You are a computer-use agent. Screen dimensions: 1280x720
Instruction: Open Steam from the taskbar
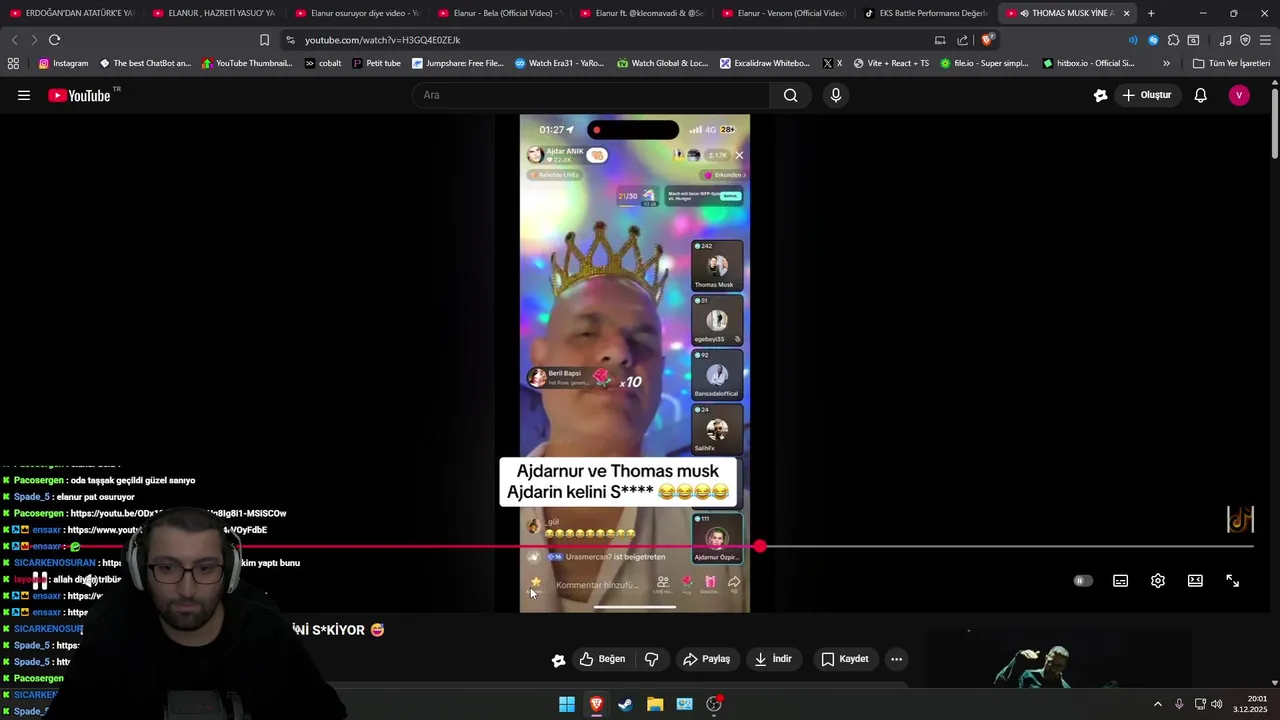[625, 704]
